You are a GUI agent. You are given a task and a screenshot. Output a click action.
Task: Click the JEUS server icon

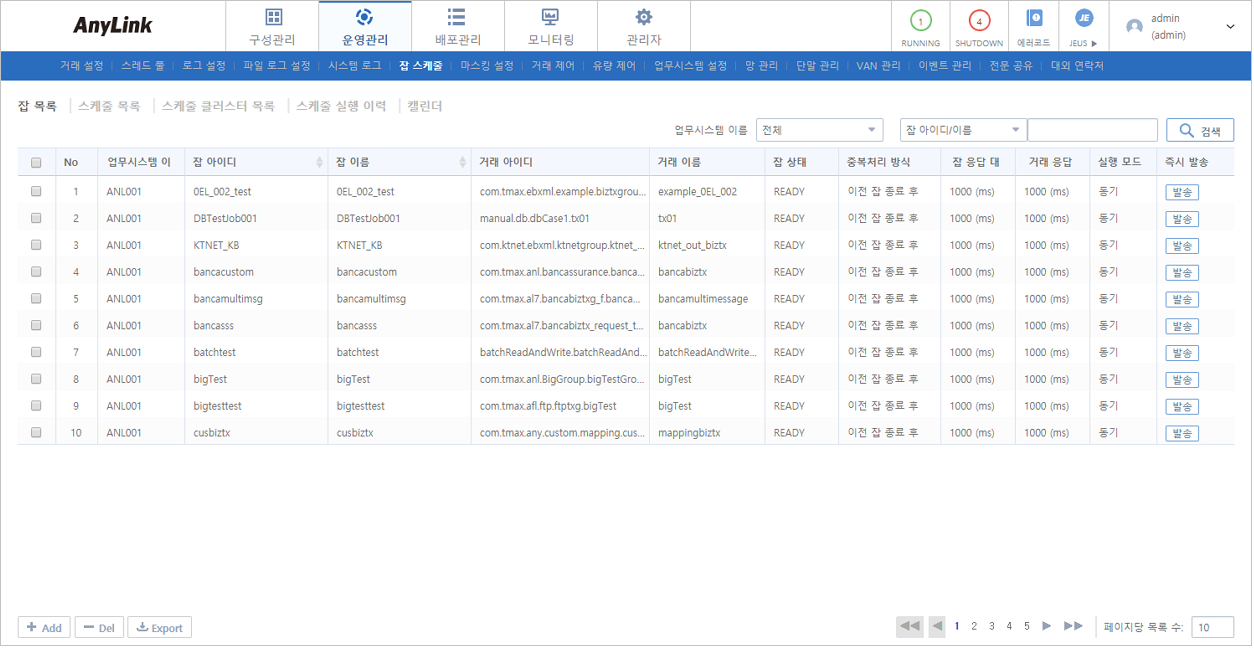click(1083, 18)
